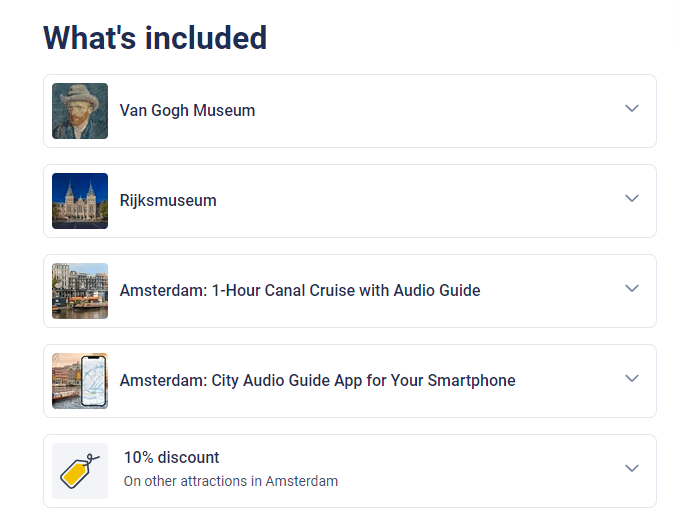Click the Rijksmuseum building thumbnail

[80, 201]
